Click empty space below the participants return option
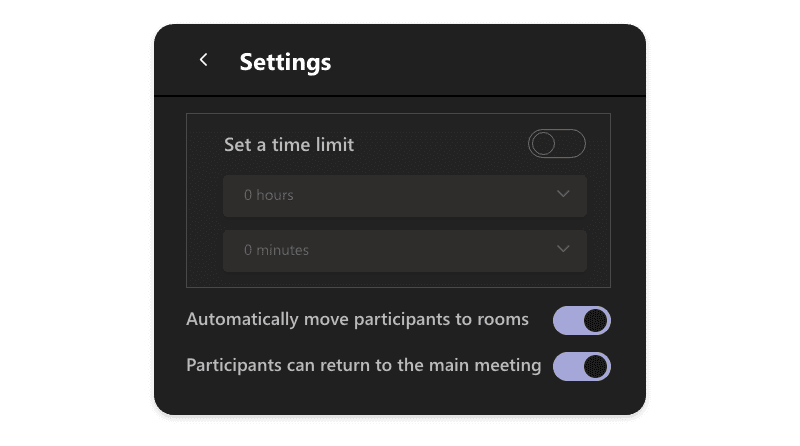The height and width of the screenshot is (446, 800). coord(400,397)
